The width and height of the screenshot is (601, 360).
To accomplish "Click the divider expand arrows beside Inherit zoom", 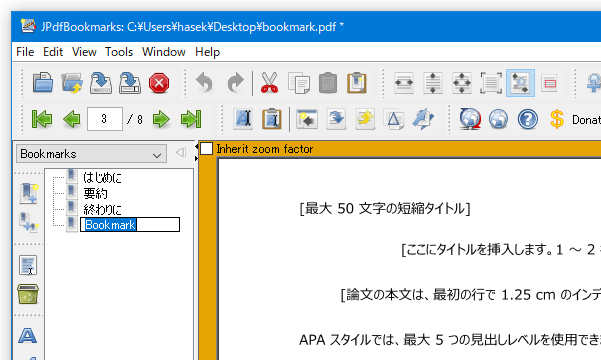I will click(x=197, y=153).
